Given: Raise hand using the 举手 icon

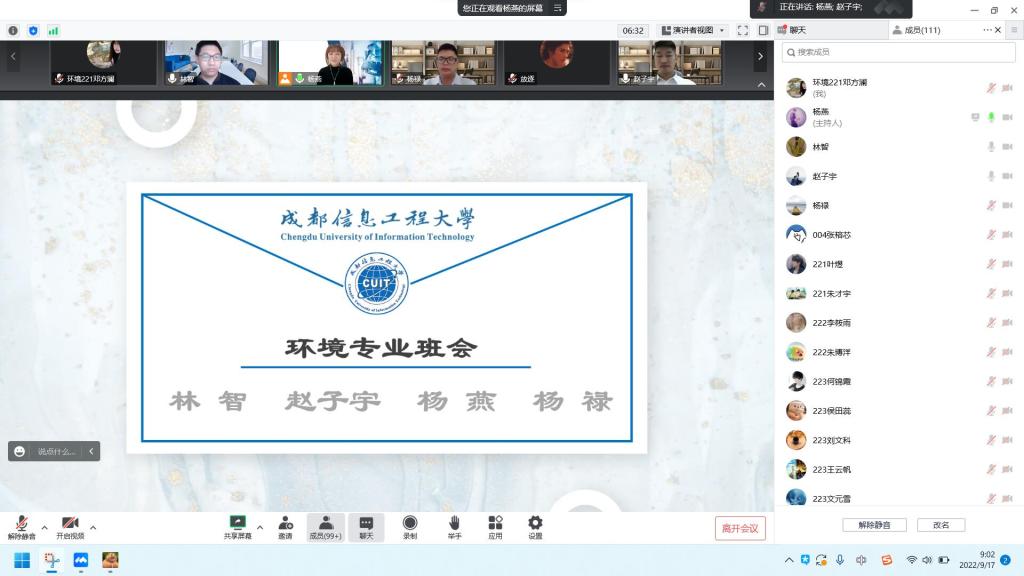Looking at the screenshot, I should tap(454, 523).
